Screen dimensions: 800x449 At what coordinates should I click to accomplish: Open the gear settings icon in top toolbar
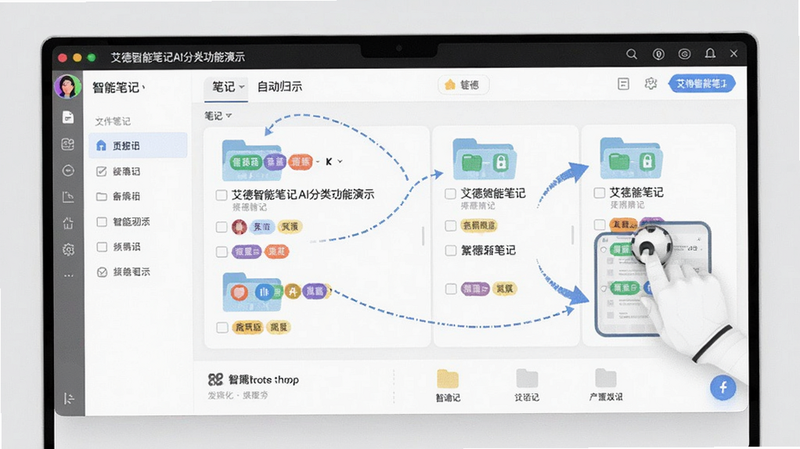pos(651,84)
